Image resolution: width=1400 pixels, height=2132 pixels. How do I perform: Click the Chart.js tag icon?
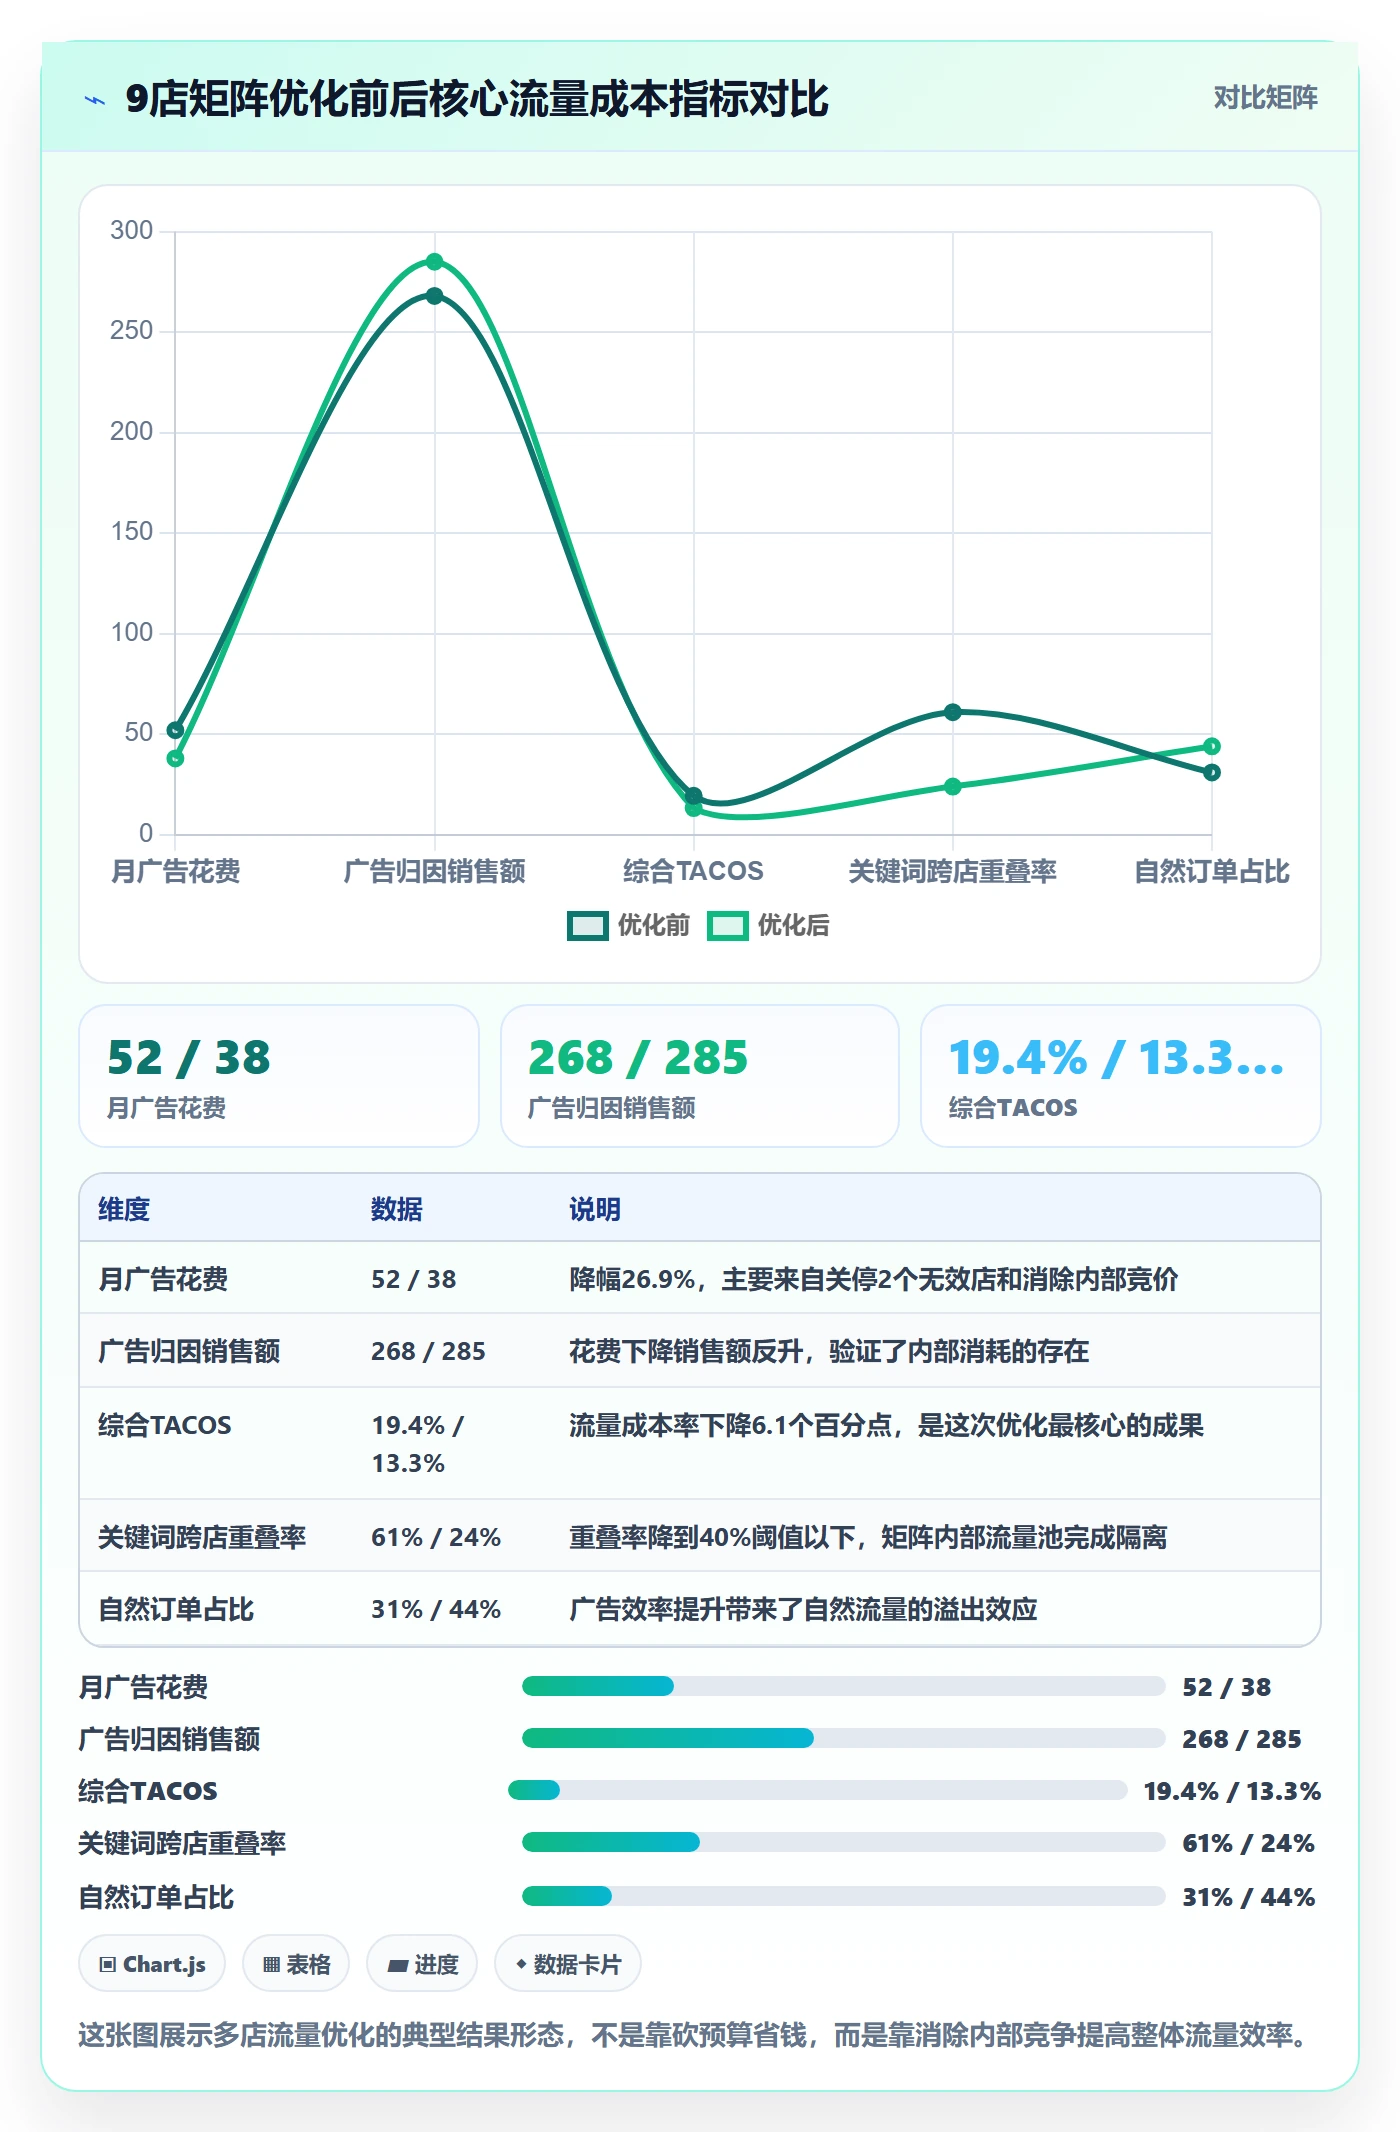click(107, 1965)
